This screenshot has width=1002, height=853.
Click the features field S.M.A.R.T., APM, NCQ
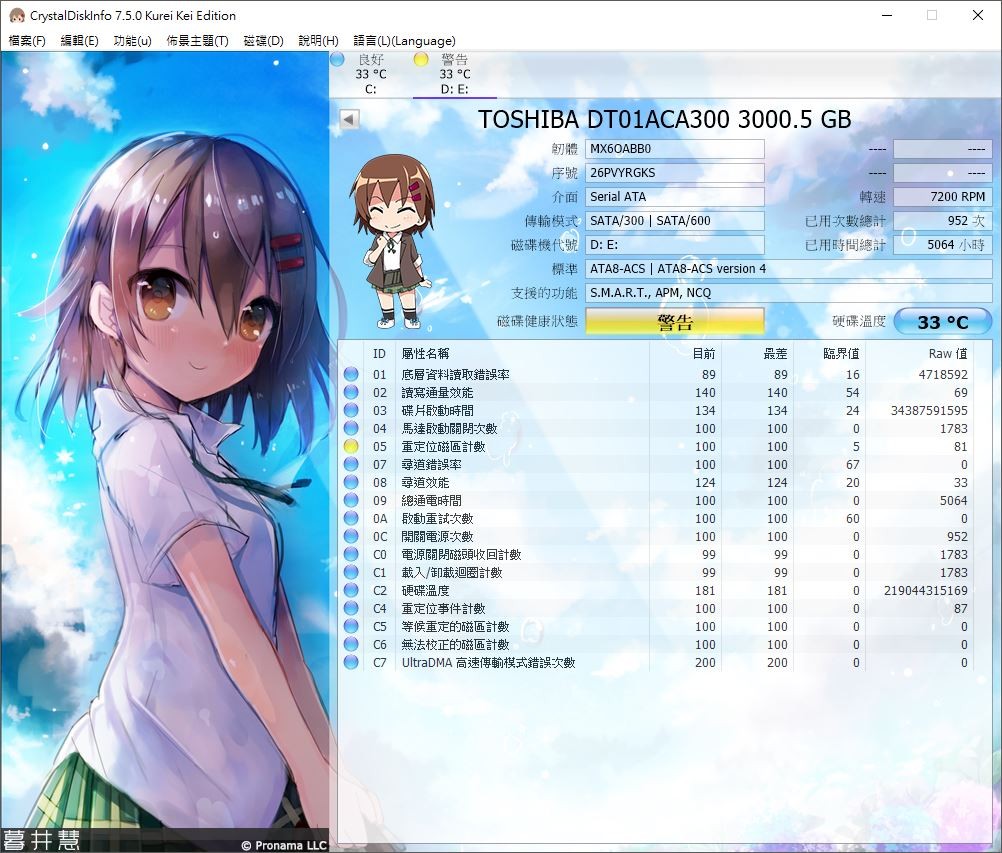(x=789, y=293)
